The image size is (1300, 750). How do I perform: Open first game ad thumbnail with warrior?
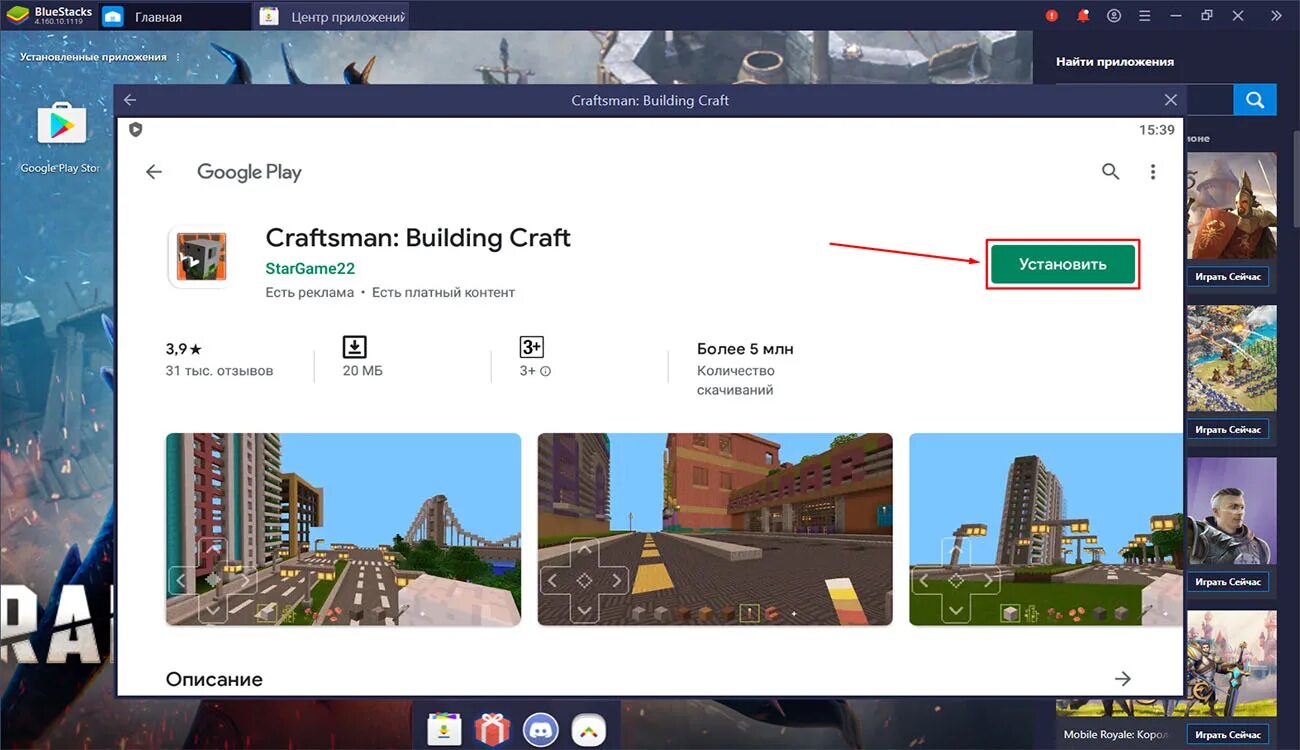tap(1231, 206)
